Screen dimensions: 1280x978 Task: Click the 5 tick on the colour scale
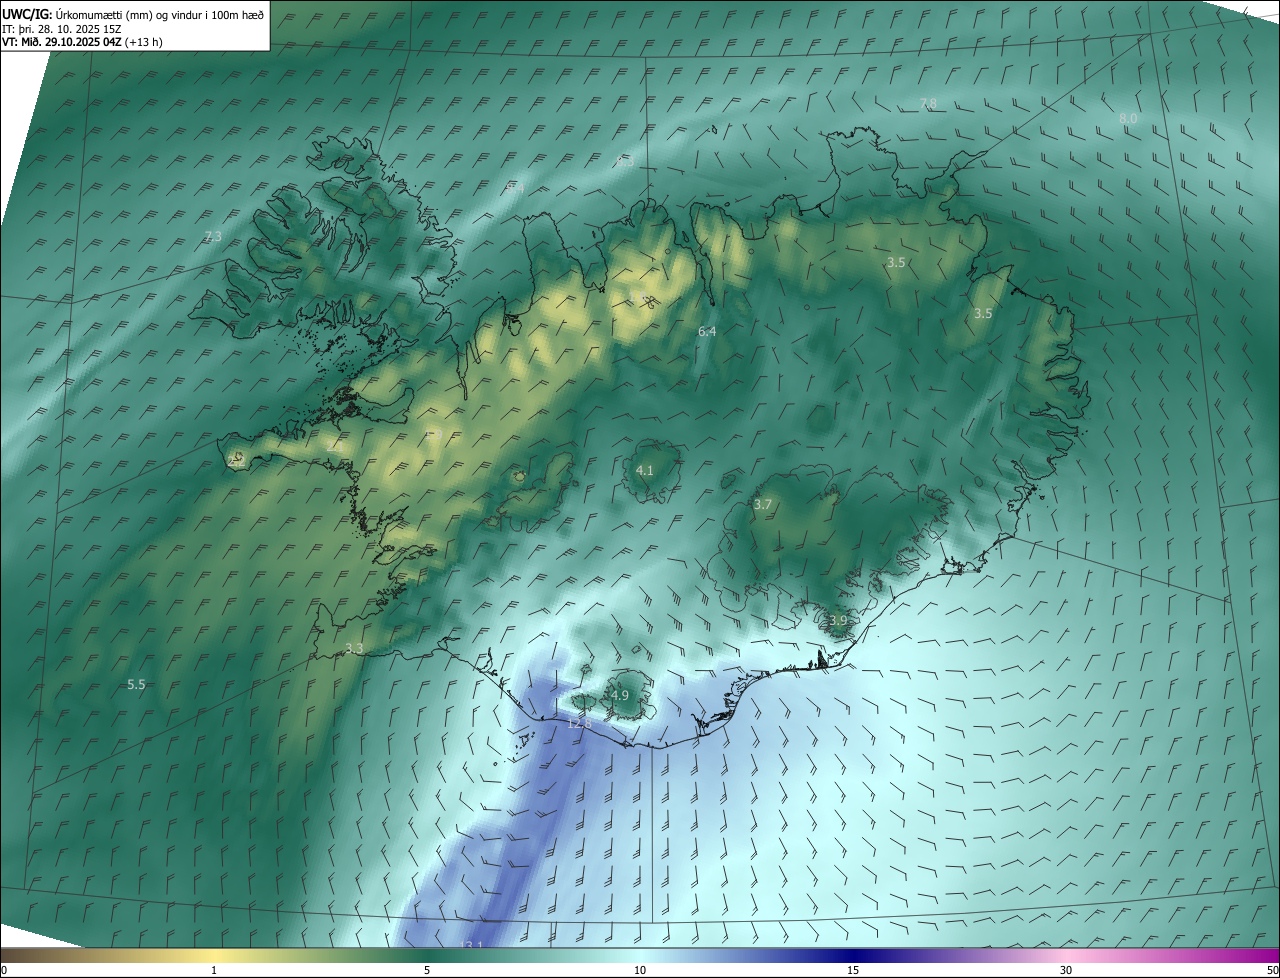pos(427,970)
